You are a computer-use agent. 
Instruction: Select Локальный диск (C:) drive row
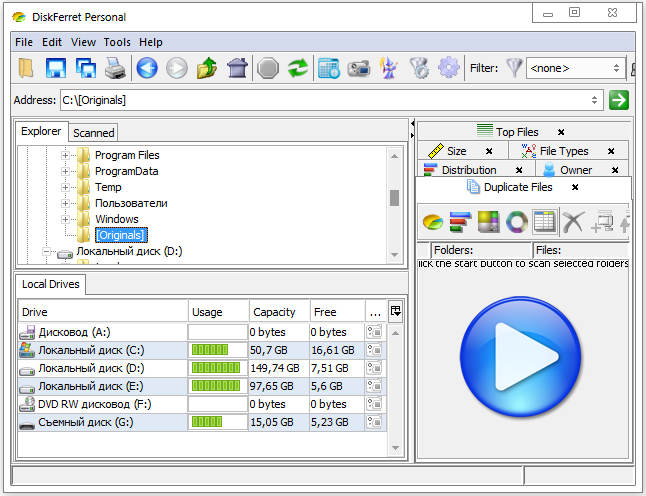[x=202, y=350]
